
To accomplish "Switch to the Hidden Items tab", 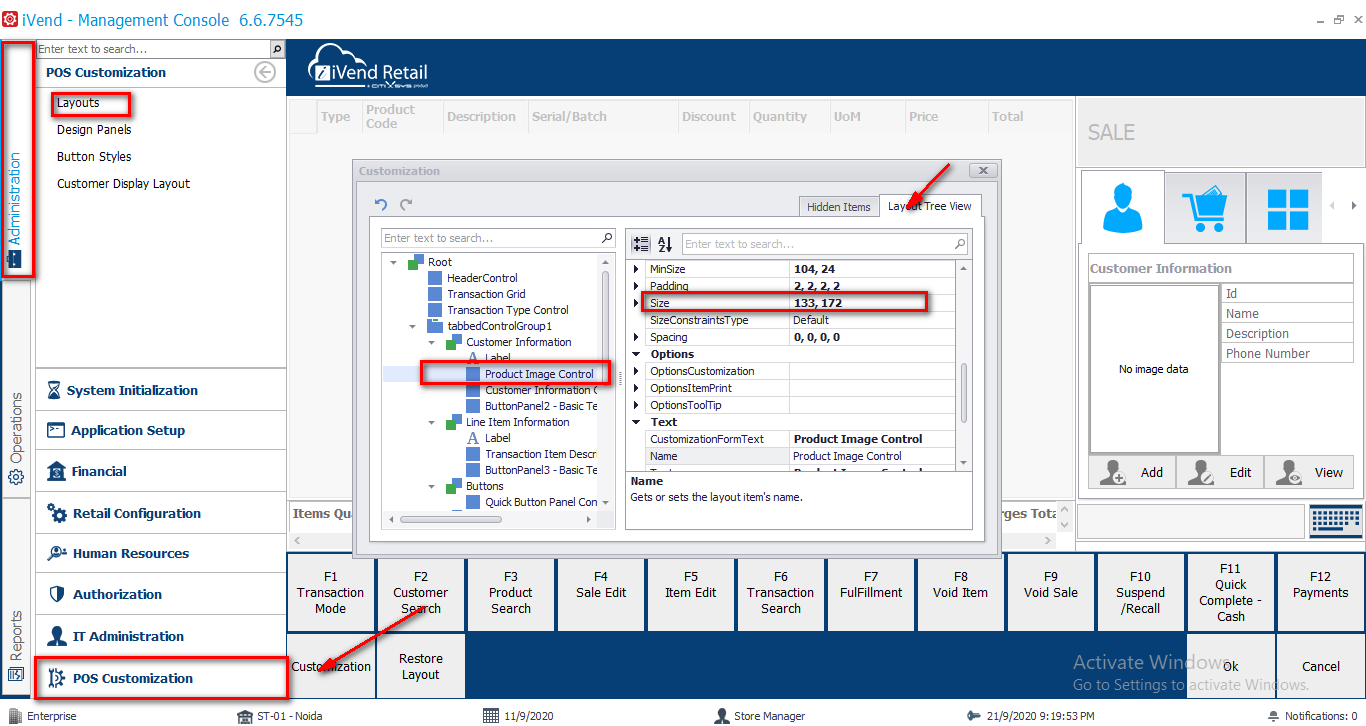I will coord(838,207).
